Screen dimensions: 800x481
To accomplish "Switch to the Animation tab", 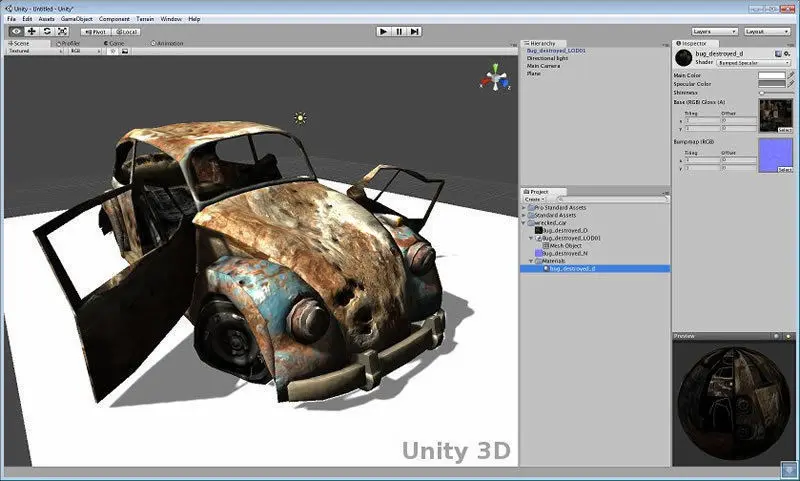I will tap(167, 43).
